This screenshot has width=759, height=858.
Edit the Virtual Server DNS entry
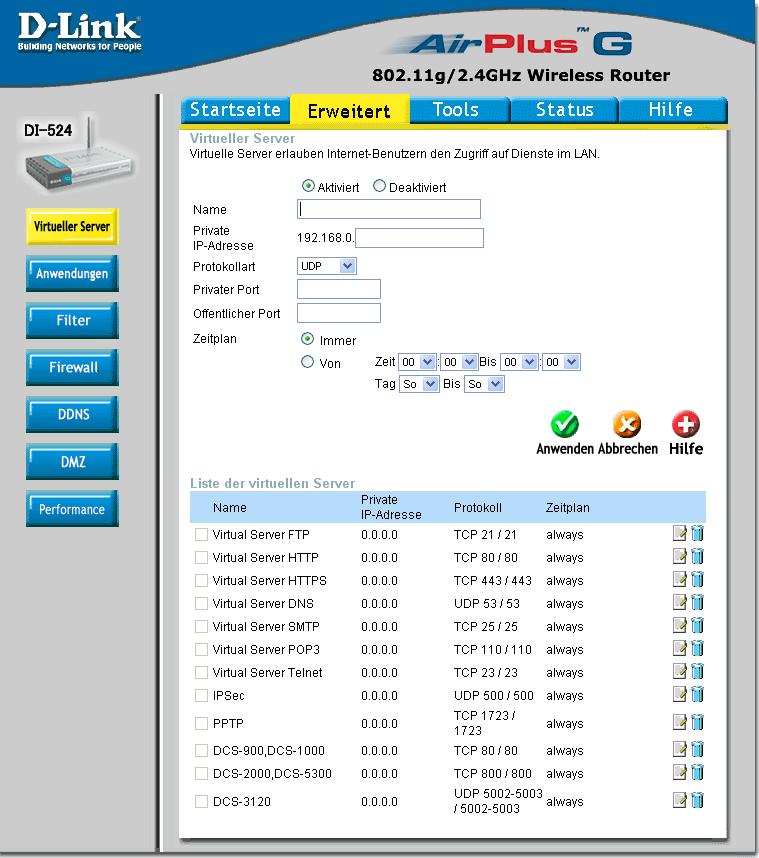pyautogui.click(x=679, y=602)
